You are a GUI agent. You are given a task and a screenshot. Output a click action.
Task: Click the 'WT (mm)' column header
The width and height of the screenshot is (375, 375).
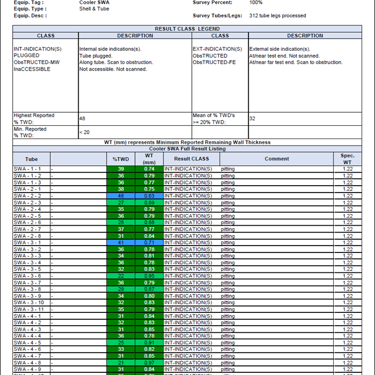coord(149,159)
